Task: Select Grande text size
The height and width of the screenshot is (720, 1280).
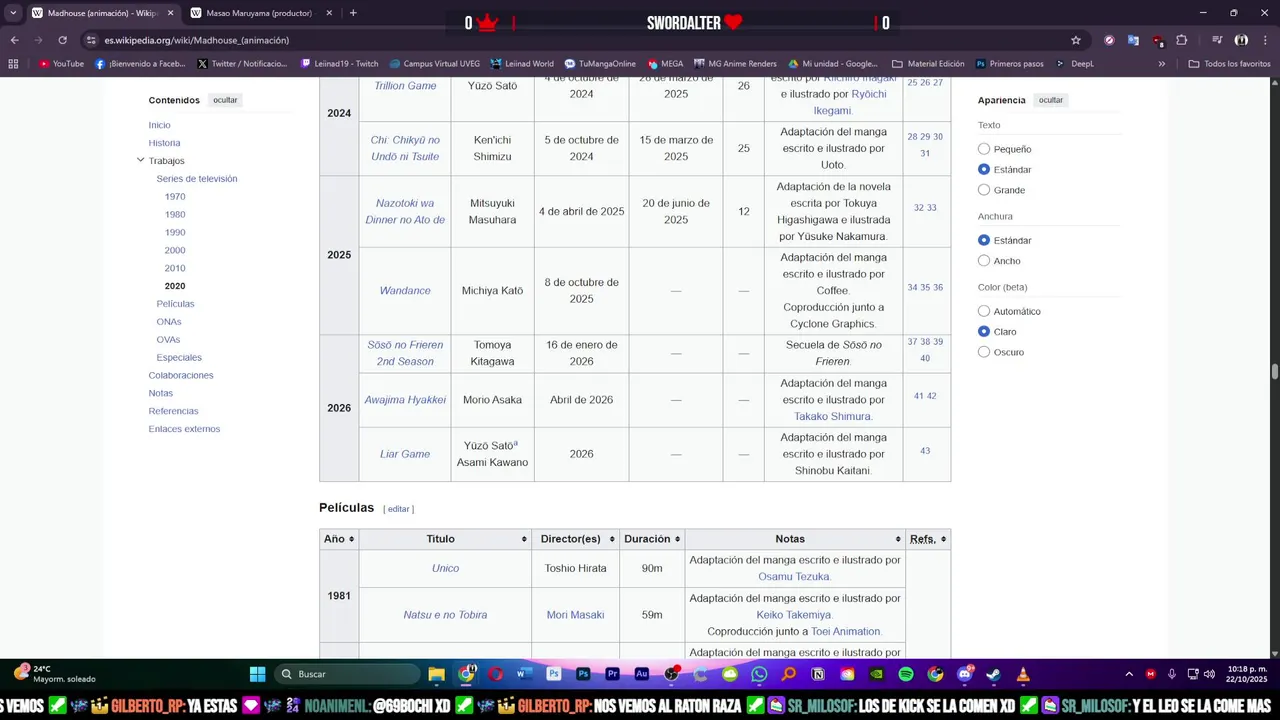Action: (x=984, y=190)
